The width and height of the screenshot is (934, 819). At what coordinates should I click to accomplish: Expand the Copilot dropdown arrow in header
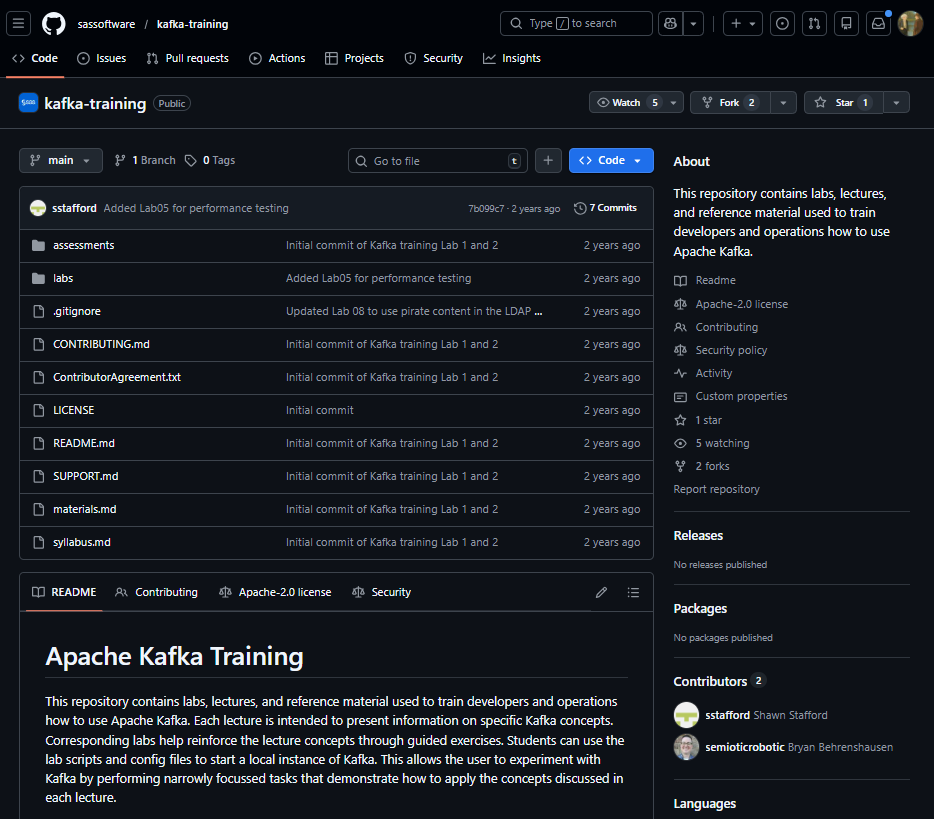tap(693, 24)
